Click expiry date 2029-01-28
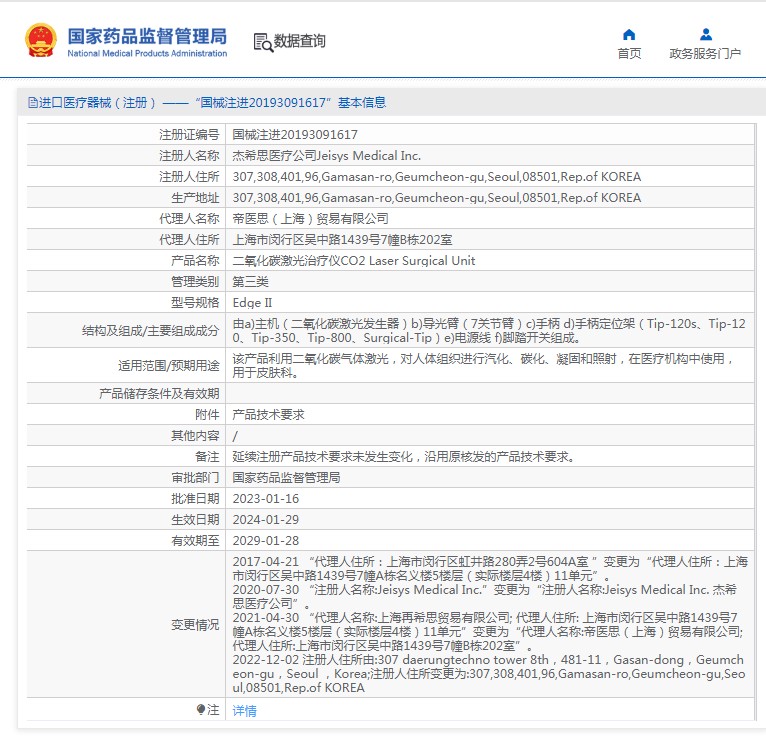Image resolution: width=766 pixels, height=740 pixels. pyautogui.click(x=266, y=540)
